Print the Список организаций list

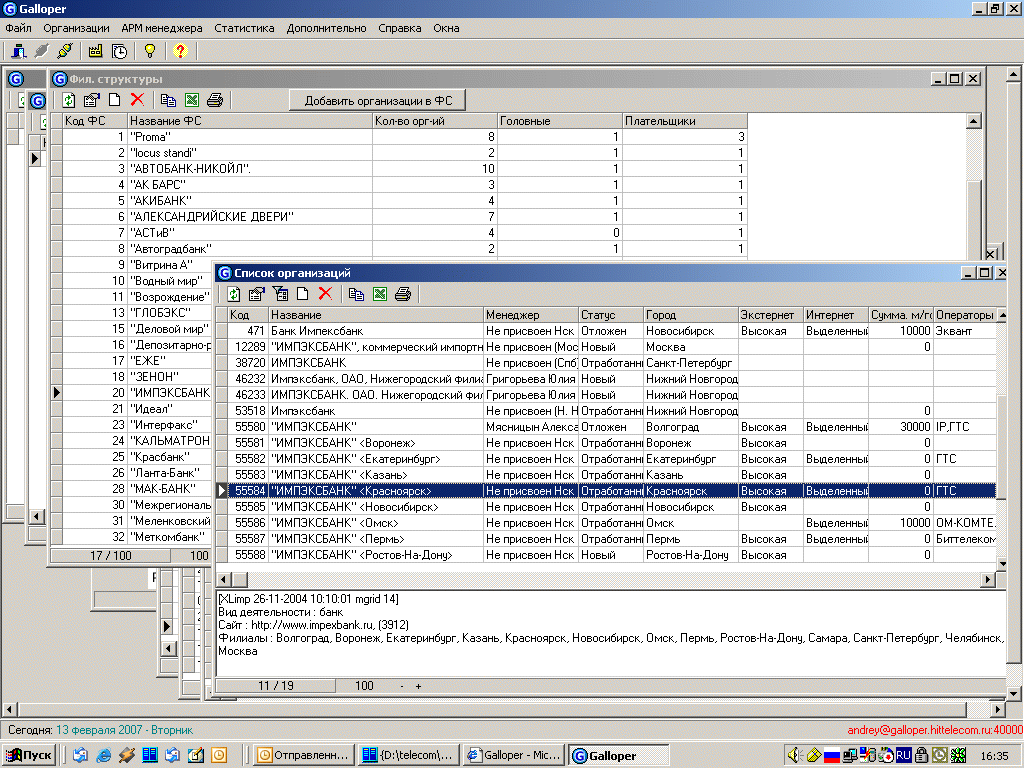tap(403, 294)
